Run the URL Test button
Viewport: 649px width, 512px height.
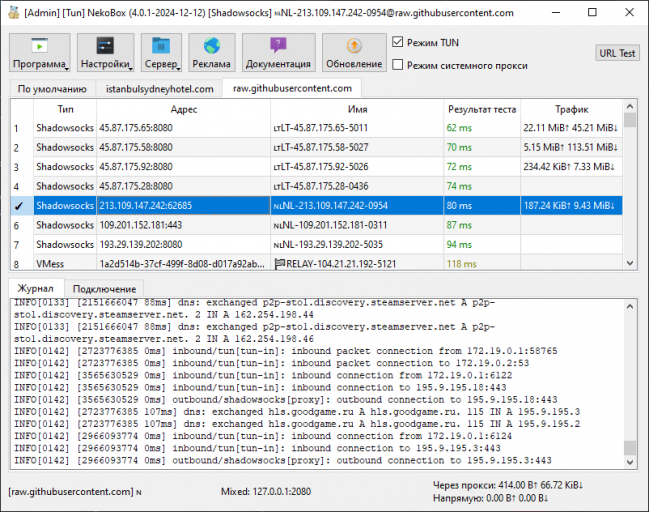click(617, 53)
